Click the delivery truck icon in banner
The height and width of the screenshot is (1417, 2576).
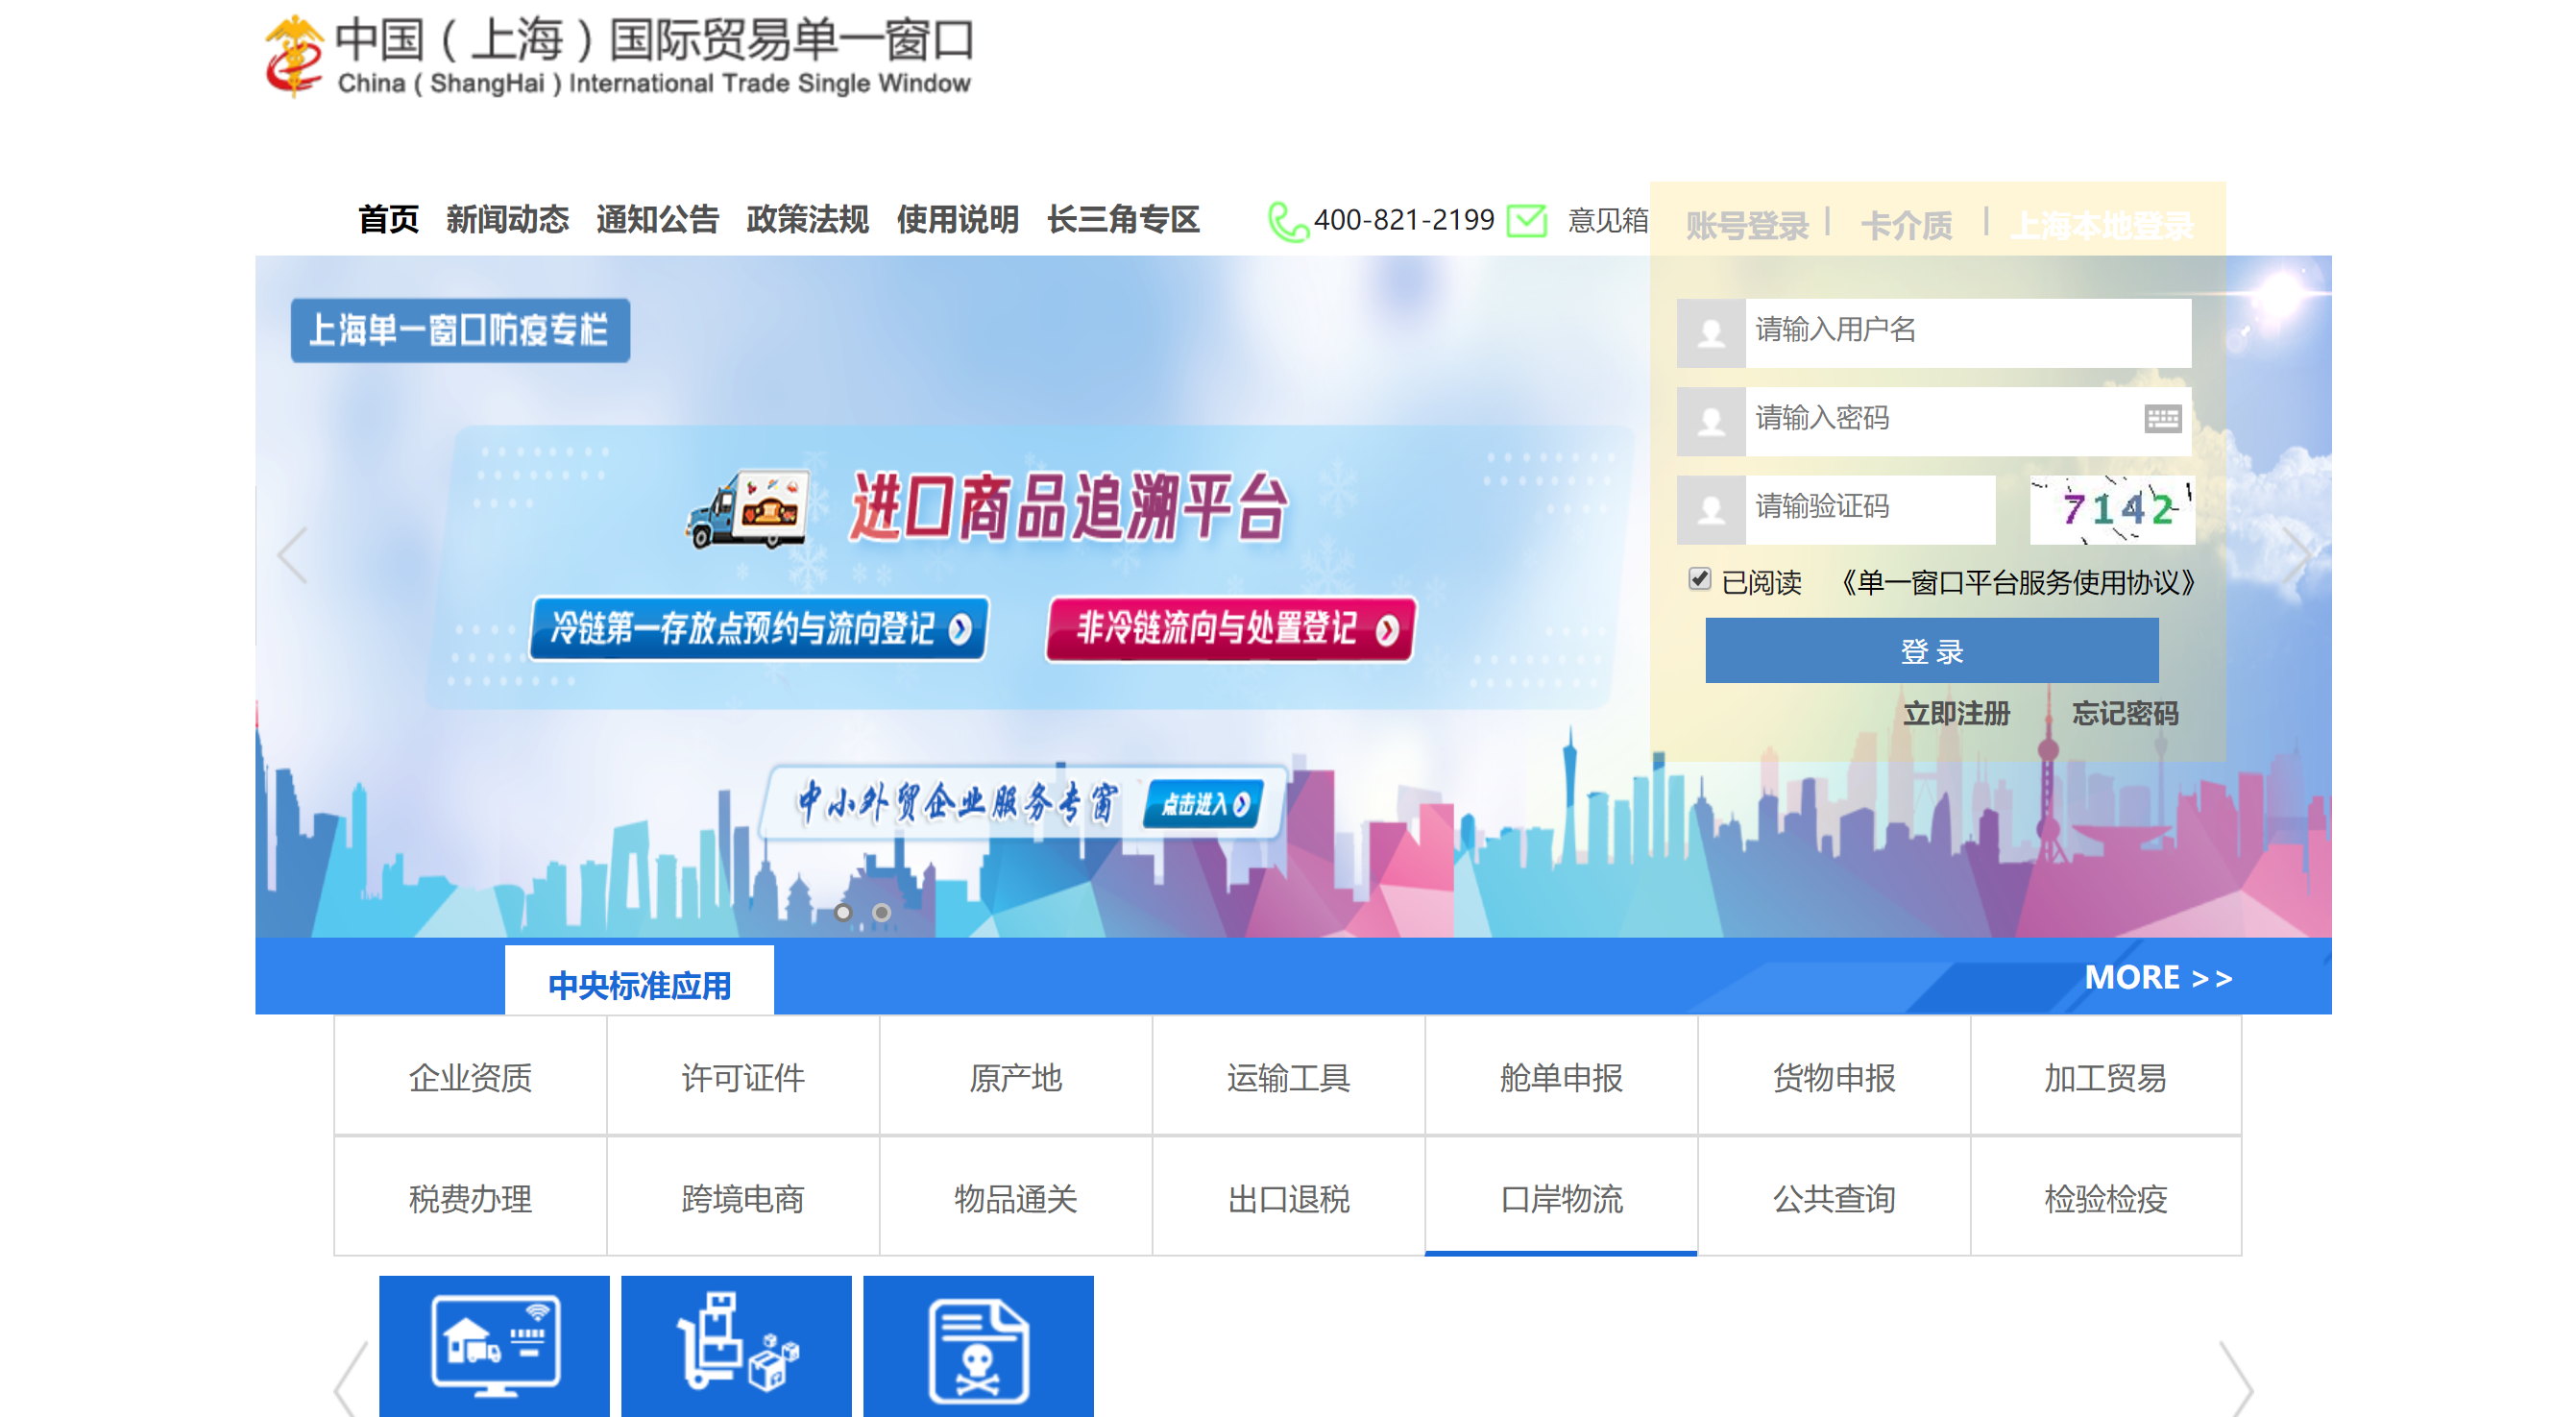click(747, 511)
